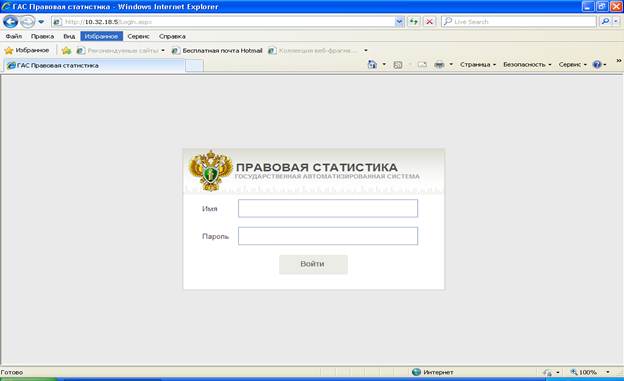Click the Имя username input field
This screenshot has height=381, width=624.
point(328,208)
